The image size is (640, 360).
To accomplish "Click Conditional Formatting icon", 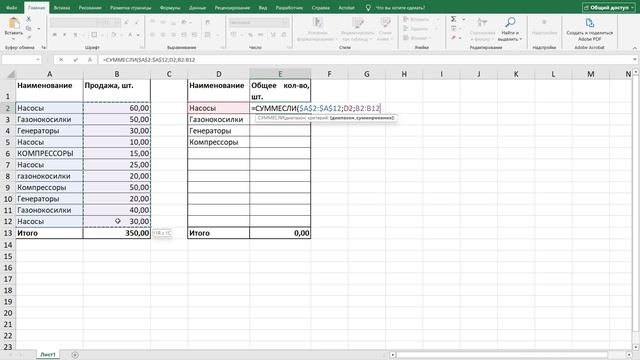I will [x=318, y=23].
